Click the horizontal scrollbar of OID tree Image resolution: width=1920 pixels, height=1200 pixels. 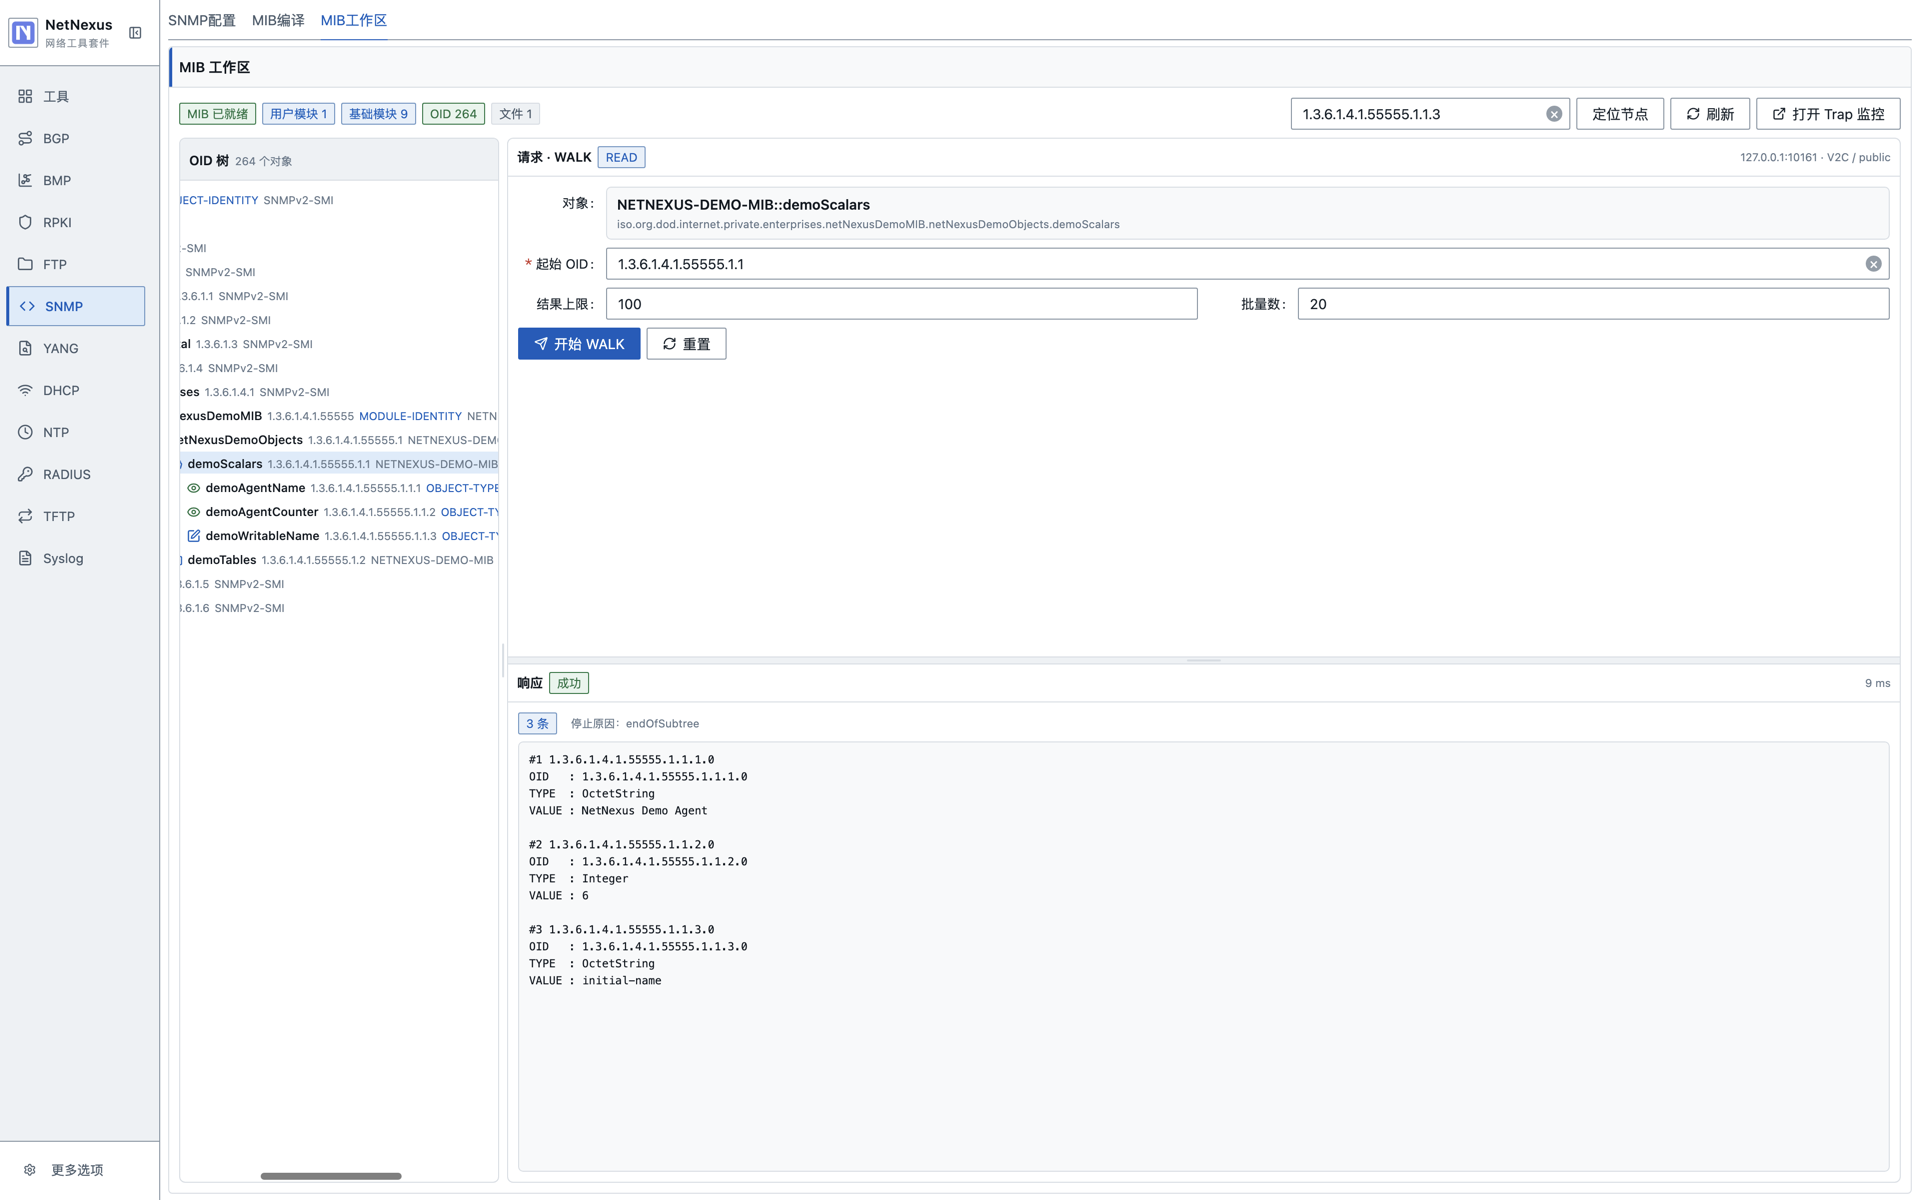click(331, 1176)
